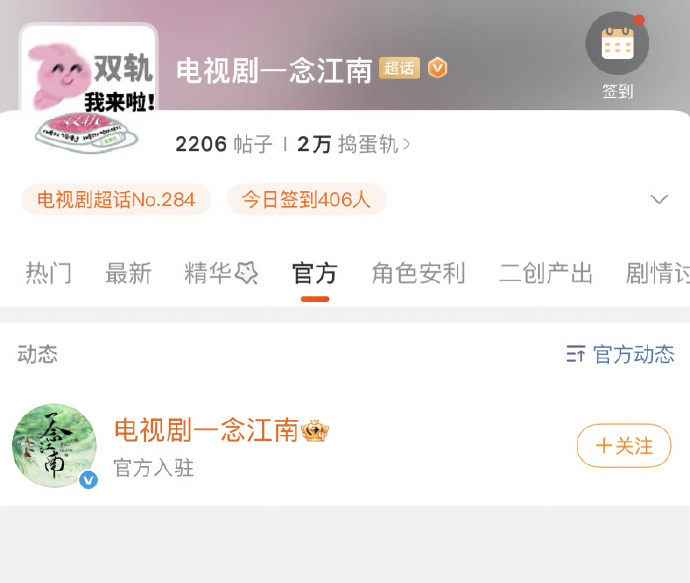Image resolution: width=690 pixels, height=583 pixels.
Task: Open the 2万 捣蛋轨 followers list
Action: 354,144
